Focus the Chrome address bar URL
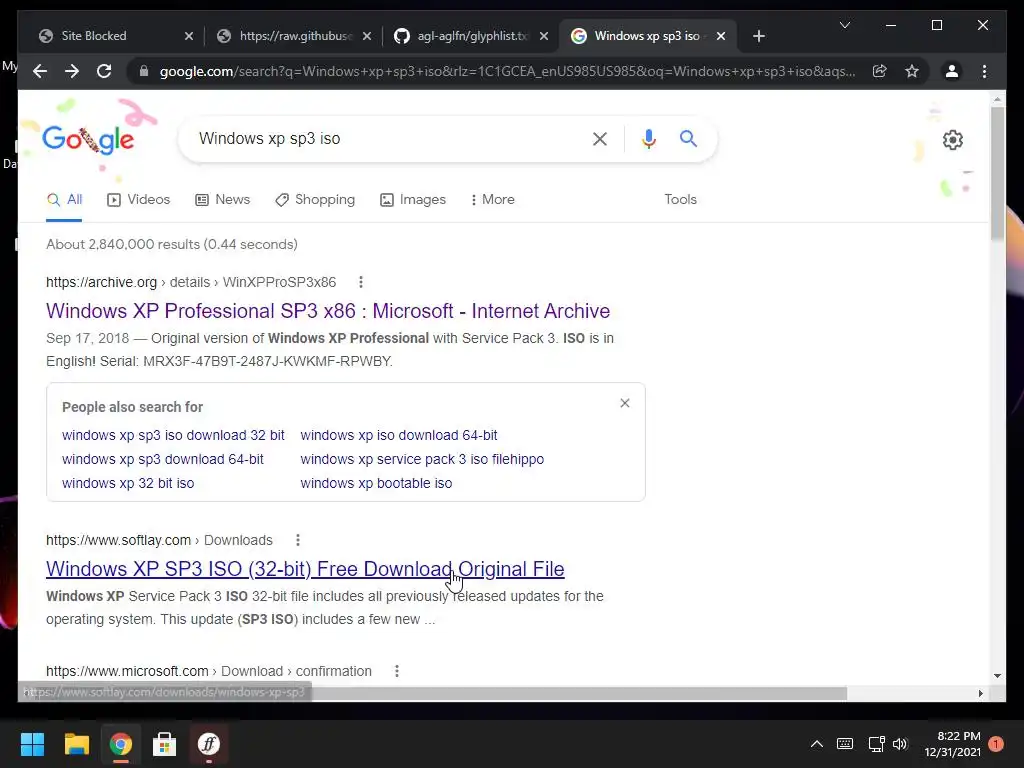This screenshot has height=768, width=1024. [507, 71]
